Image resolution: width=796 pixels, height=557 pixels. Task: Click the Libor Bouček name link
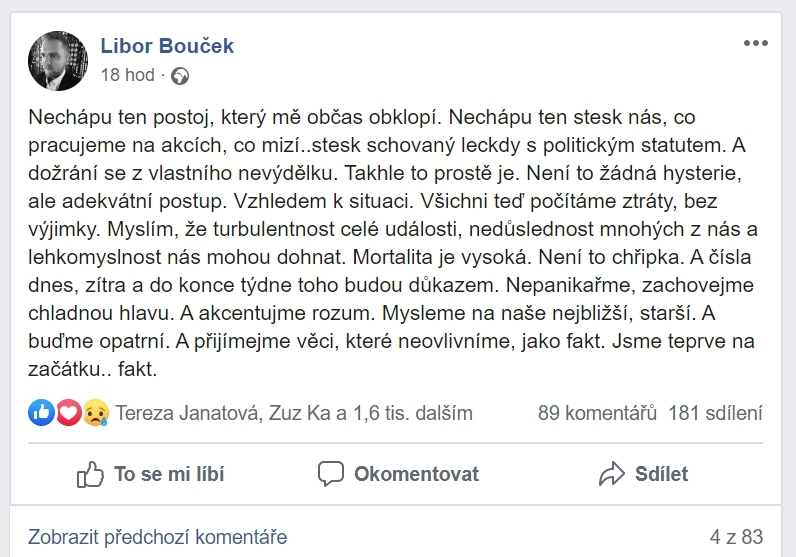[167, 46]
